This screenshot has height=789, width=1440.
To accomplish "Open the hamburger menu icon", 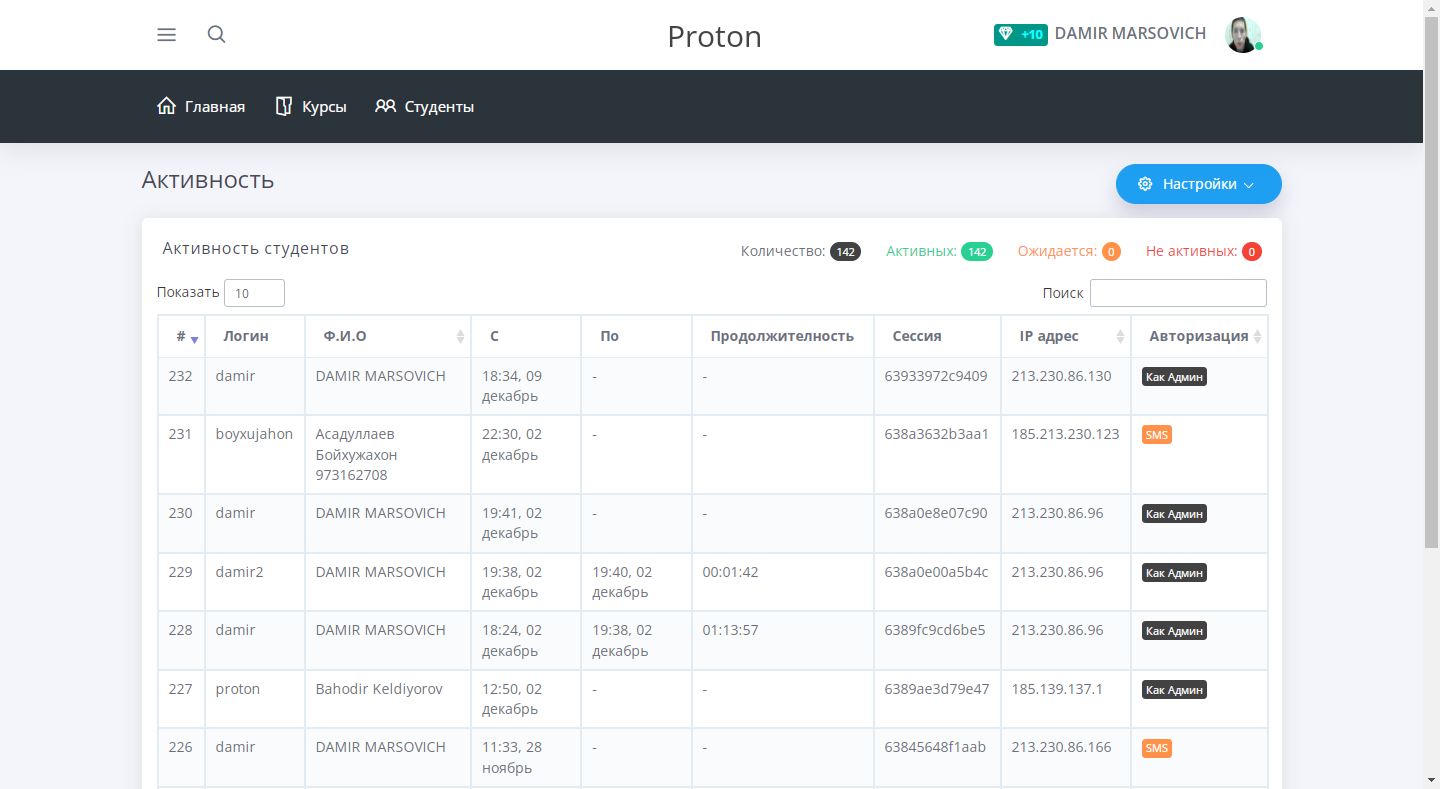I will pos(167,35).
